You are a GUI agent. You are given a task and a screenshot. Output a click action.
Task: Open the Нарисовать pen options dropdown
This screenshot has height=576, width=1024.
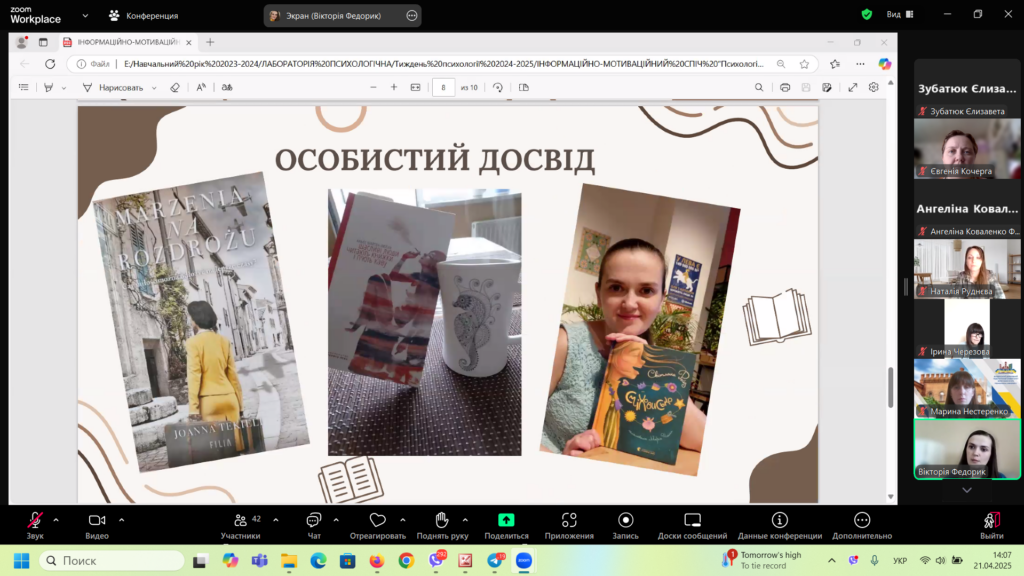tap(154, 88)
